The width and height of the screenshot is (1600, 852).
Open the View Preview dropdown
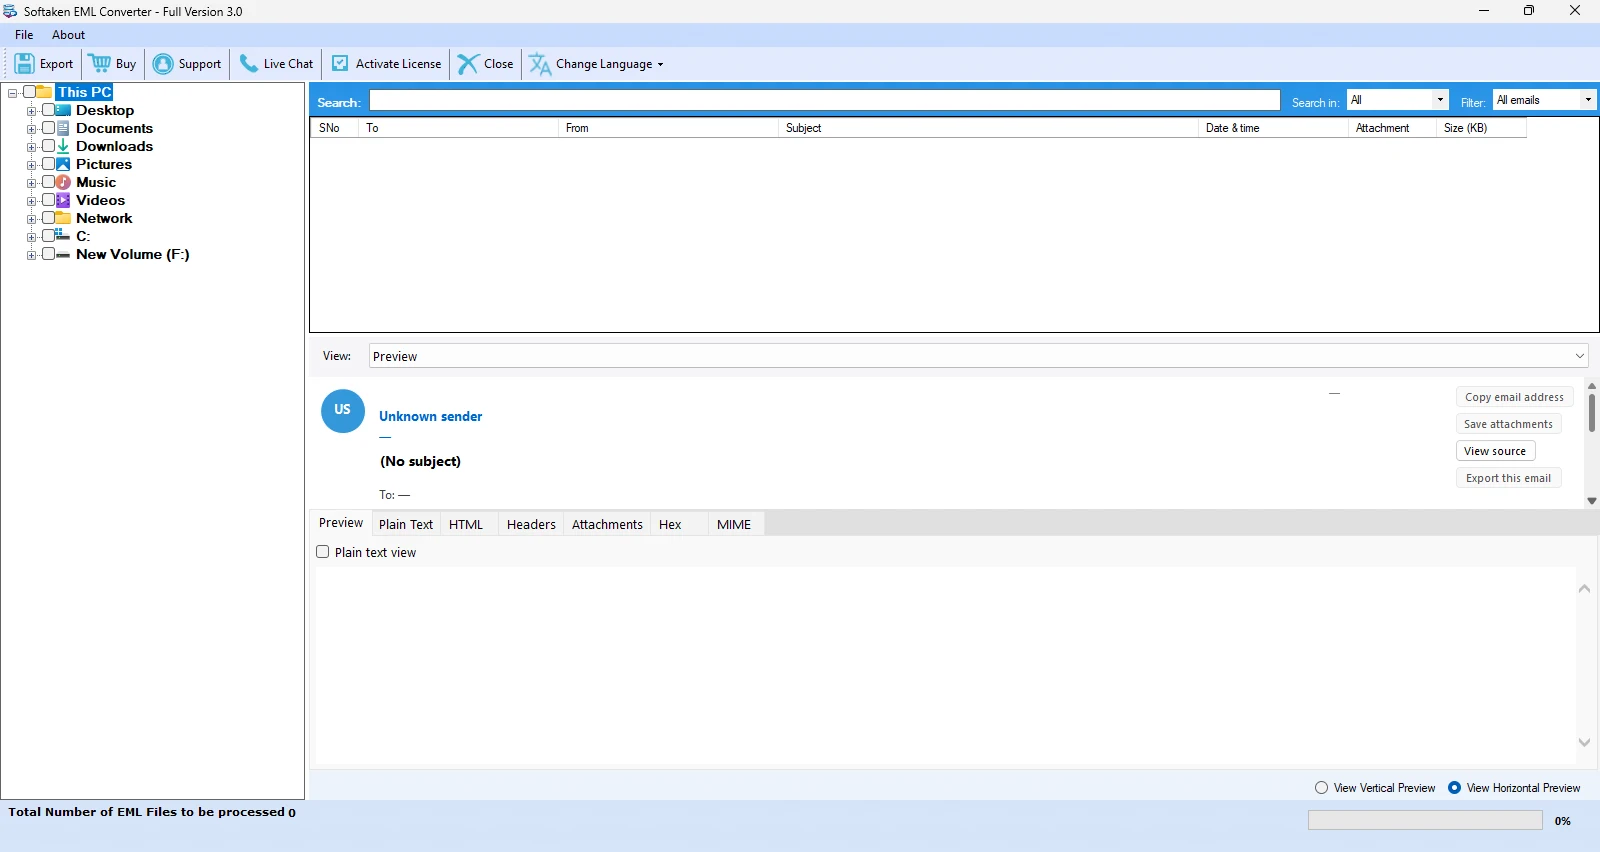[978, 356]
